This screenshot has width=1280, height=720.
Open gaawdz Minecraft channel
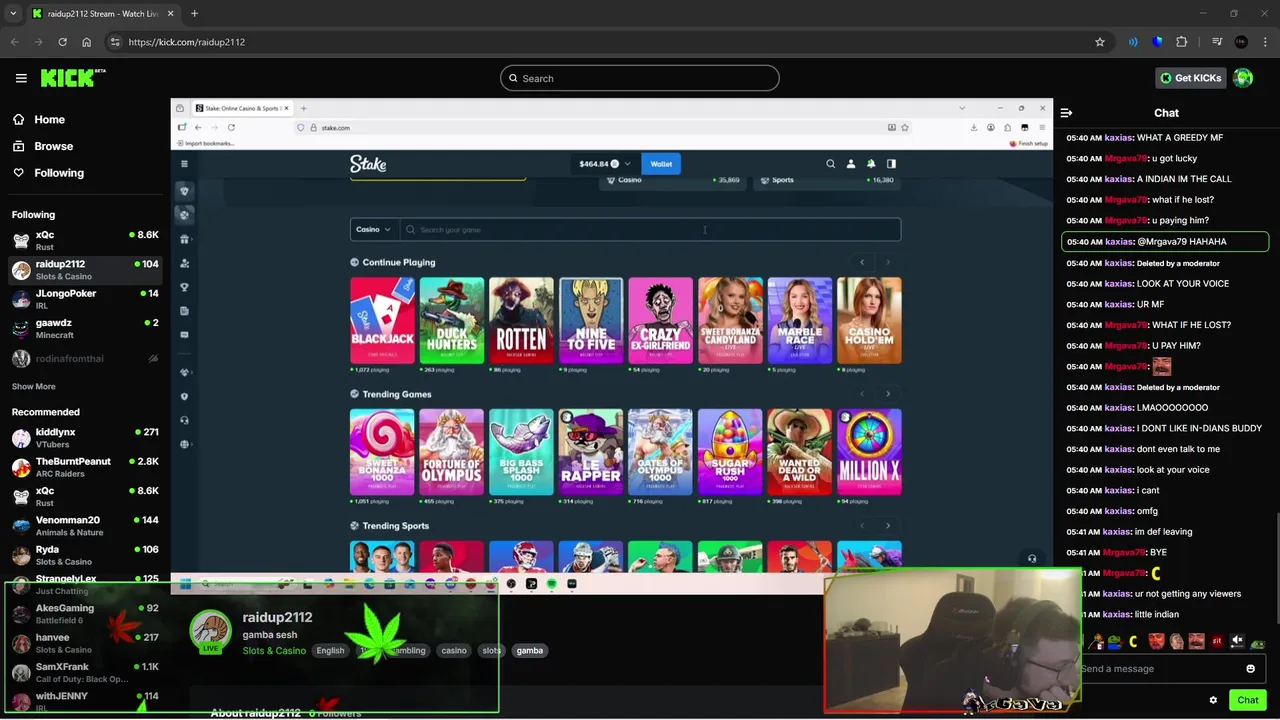[85, 328]
